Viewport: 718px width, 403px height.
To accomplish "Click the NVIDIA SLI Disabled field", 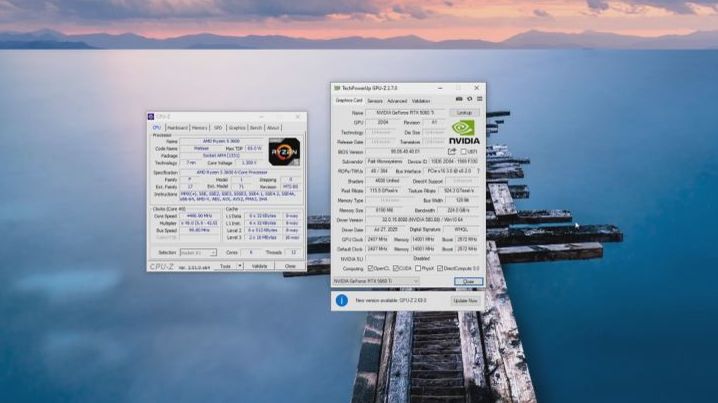I will (x=422, y=259).
